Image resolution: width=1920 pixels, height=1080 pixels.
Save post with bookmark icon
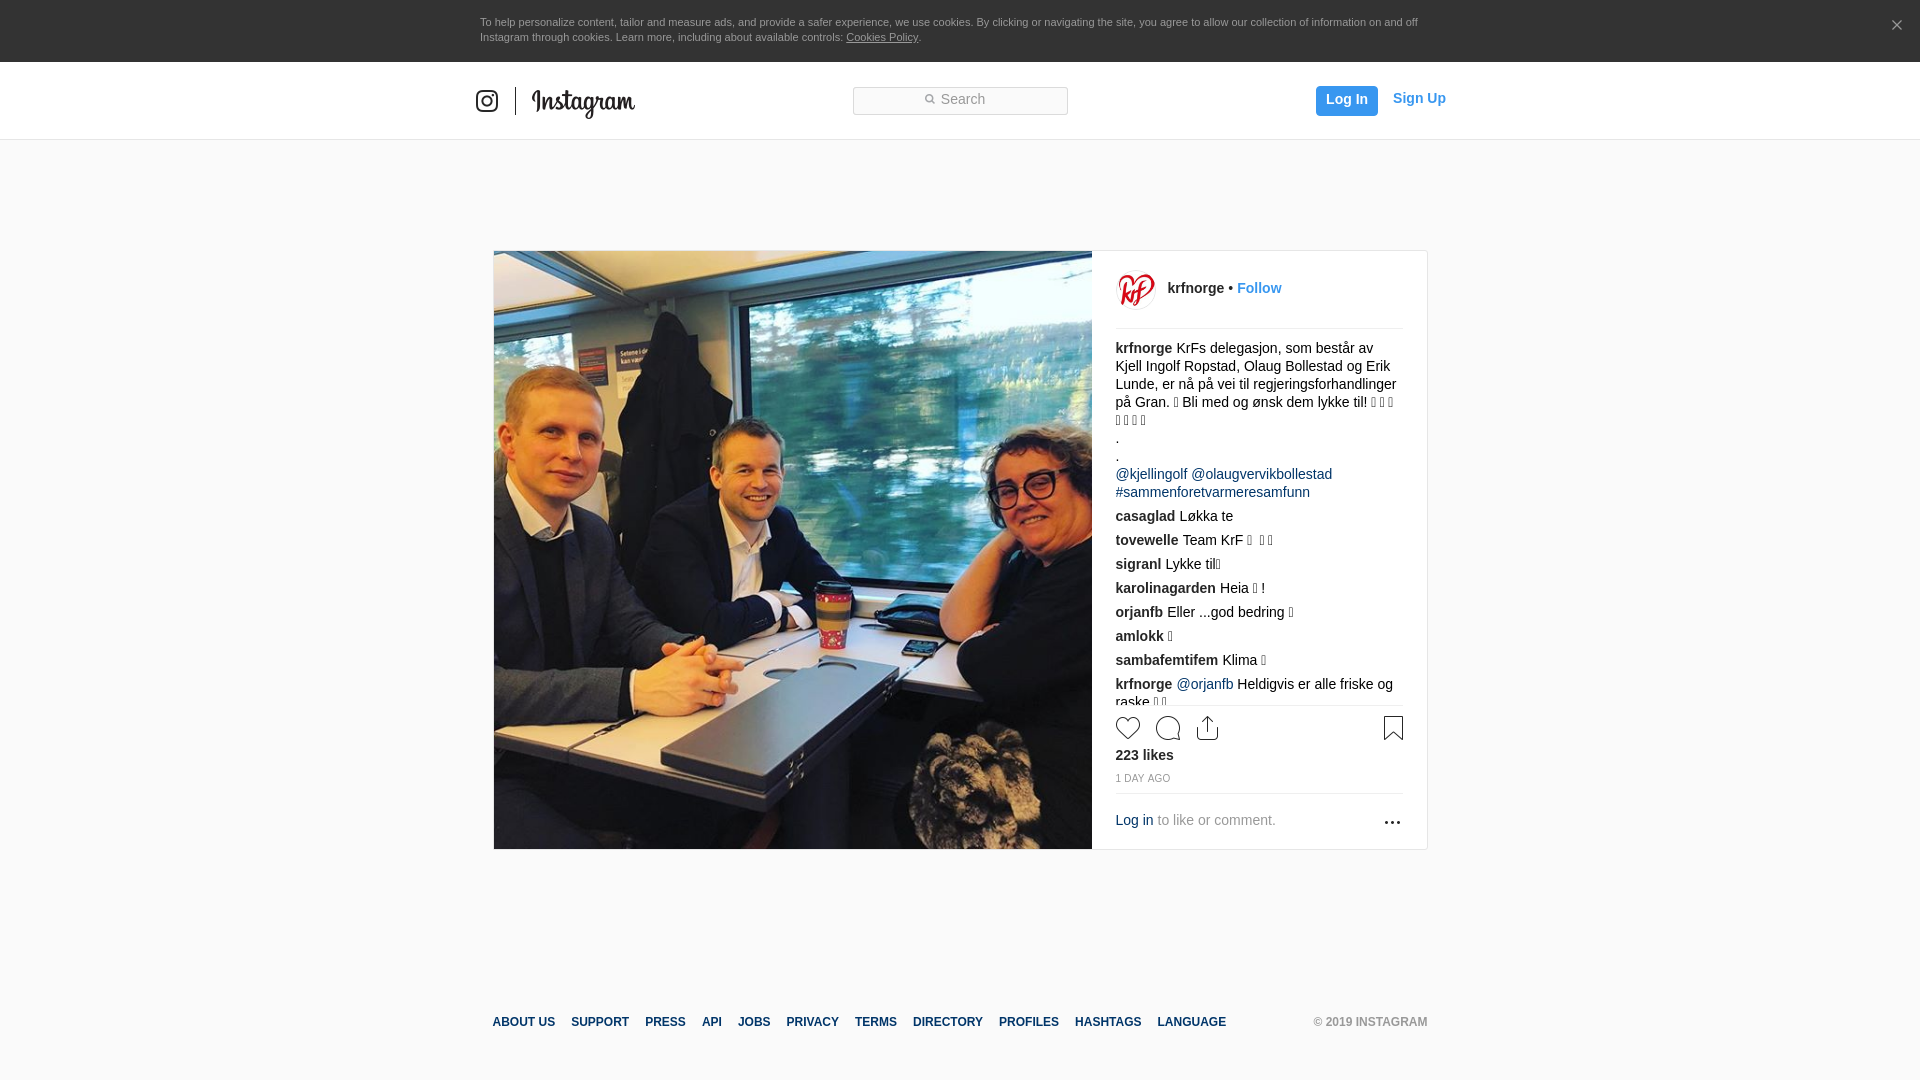click(x=1393, y=728)
